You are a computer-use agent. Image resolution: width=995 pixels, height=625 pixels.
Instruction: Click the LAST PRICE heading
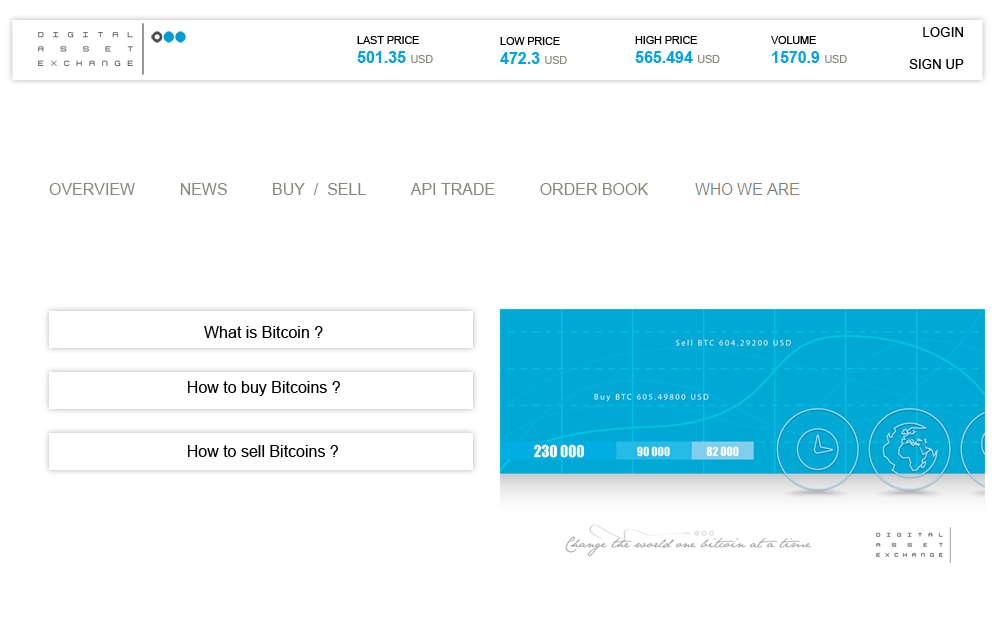pos(388,40)
